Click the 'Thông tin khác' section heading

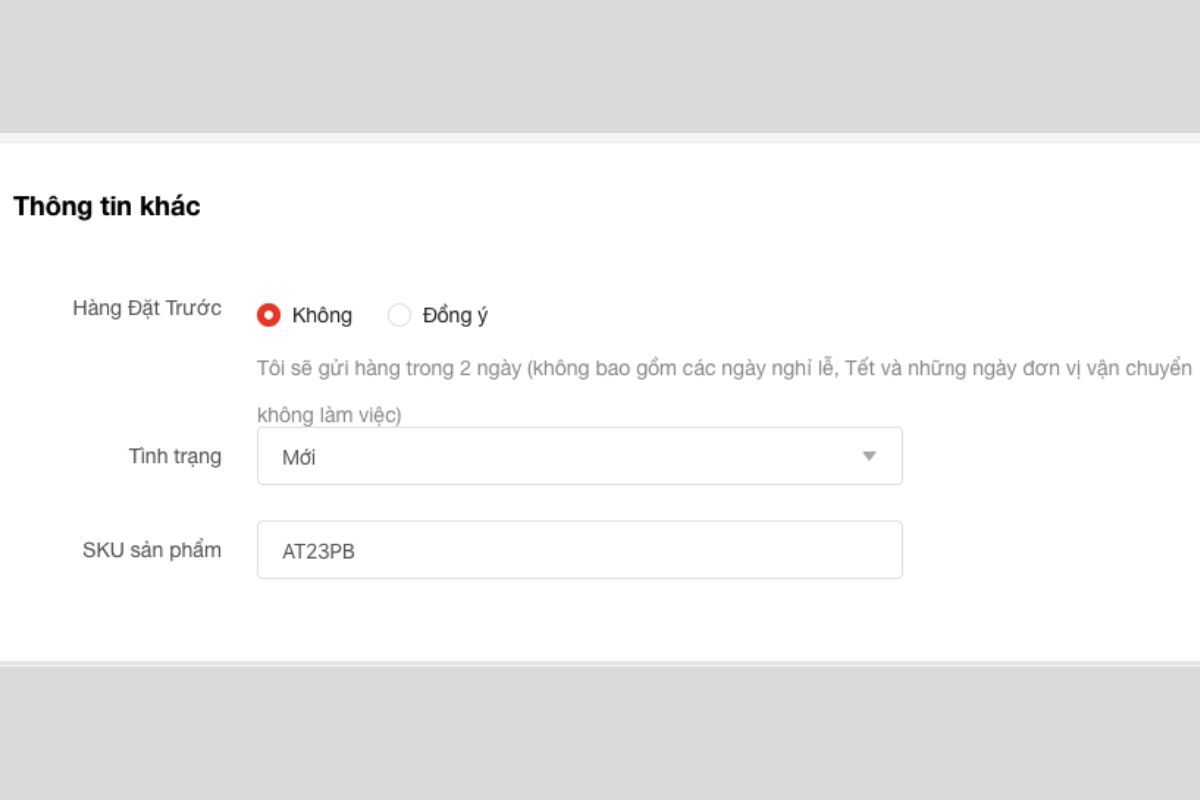pos(106,206)
